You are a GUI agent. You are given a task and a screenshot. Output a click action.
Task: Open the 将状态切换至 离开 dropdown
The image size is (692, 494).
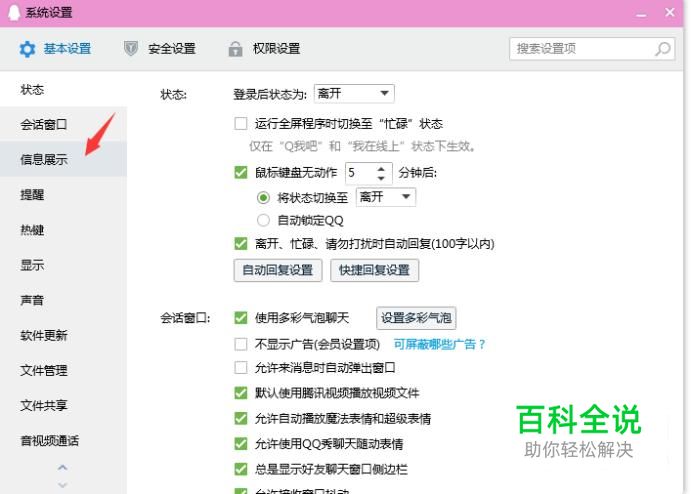(386, 197)
